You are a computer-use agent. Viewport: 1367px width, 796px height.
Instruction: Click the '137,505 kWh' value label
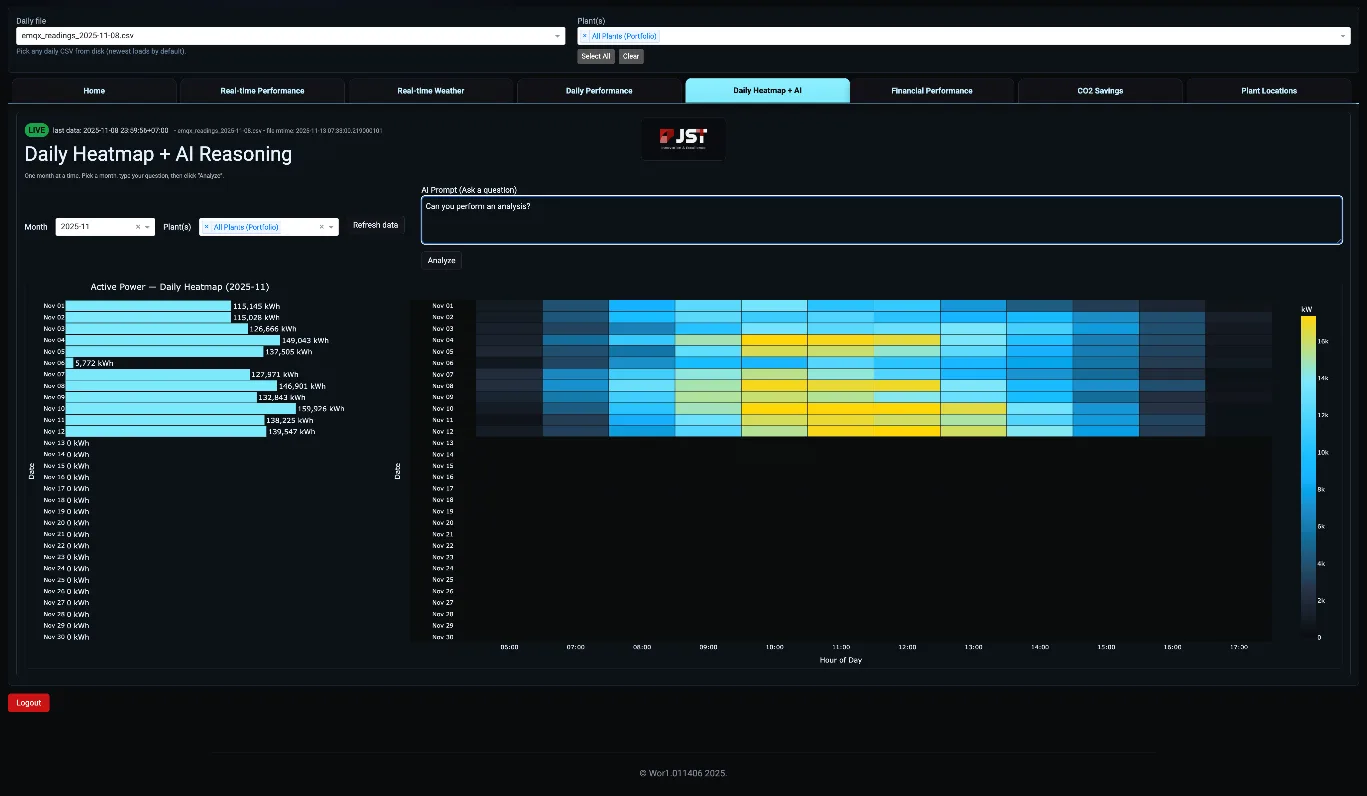click(289, 352)
